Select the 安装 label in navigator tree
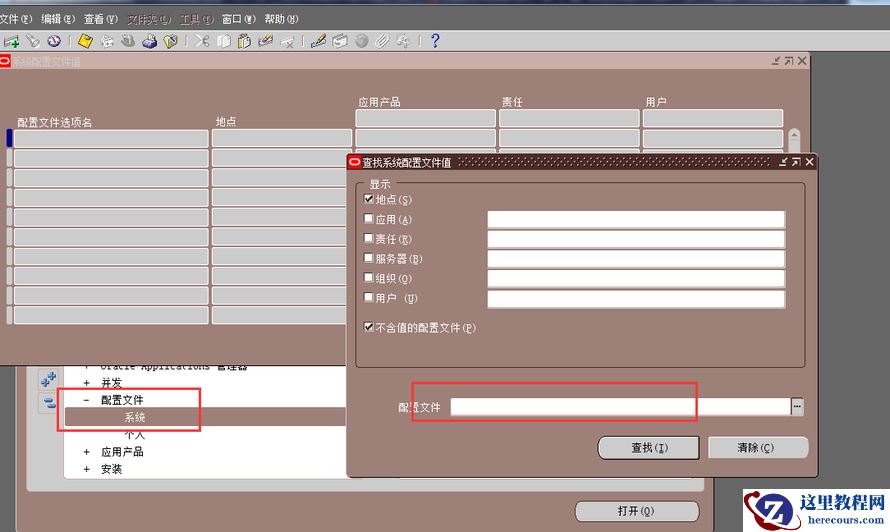This screenshot has height=532, width=890. 112,469
